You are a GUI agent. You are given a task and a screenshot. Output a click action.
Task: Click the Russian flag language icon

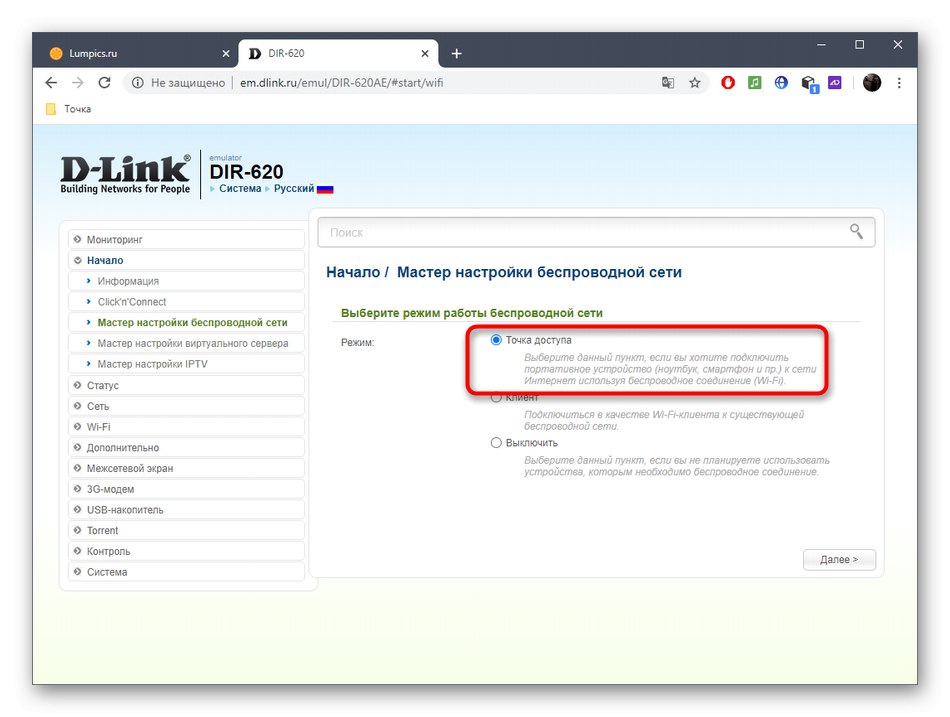tap(325, 188)
